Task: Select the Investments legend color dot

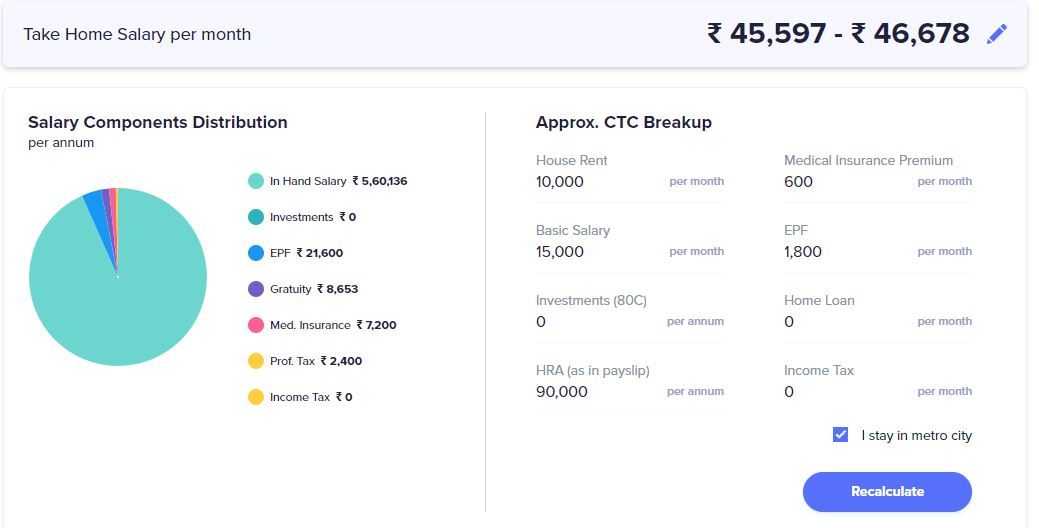Action: point(256,217)
